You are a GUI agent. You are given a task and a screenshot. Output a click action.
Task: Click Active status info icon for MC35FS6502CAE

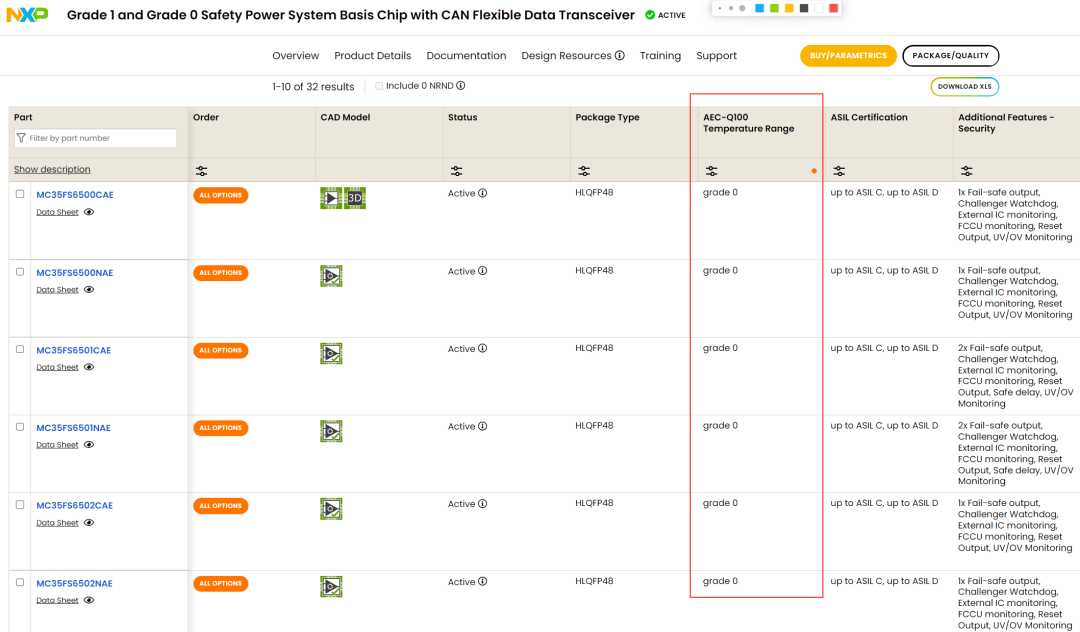coord(483,504)
